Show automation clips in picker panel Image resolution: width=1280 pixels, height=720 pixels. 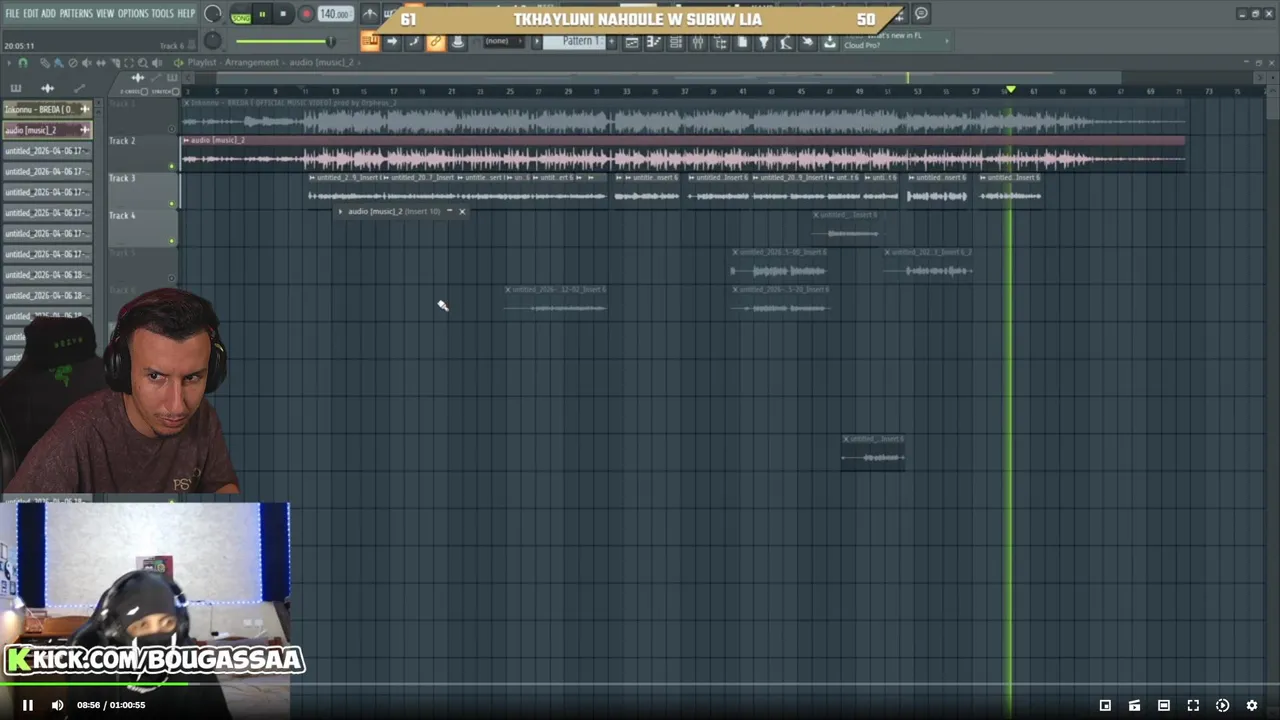[79, 88]
